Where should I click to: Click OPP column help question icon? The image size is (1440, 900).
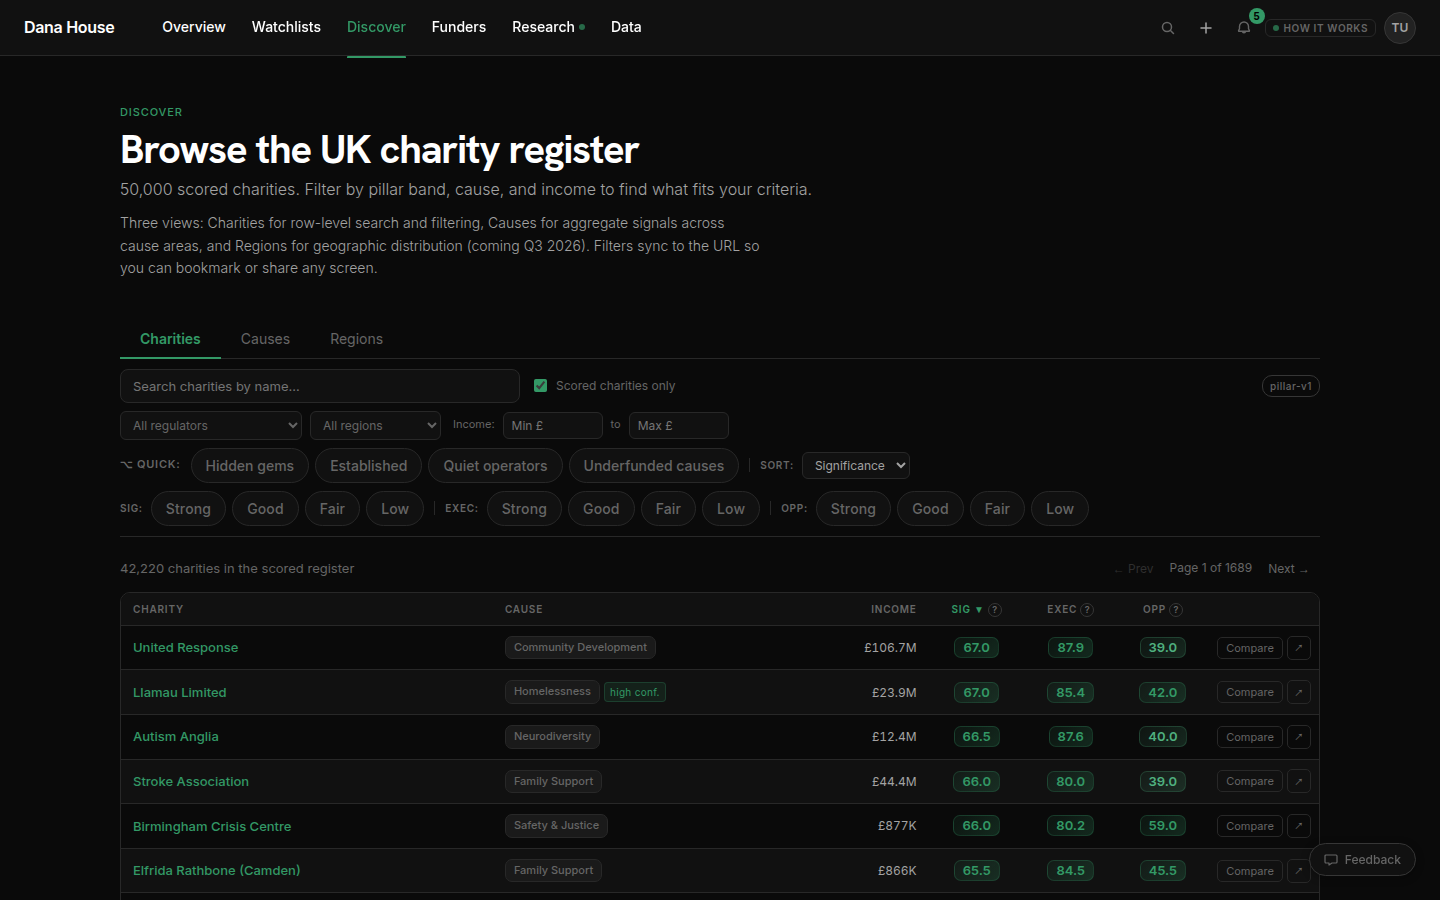pos(1176,610)
